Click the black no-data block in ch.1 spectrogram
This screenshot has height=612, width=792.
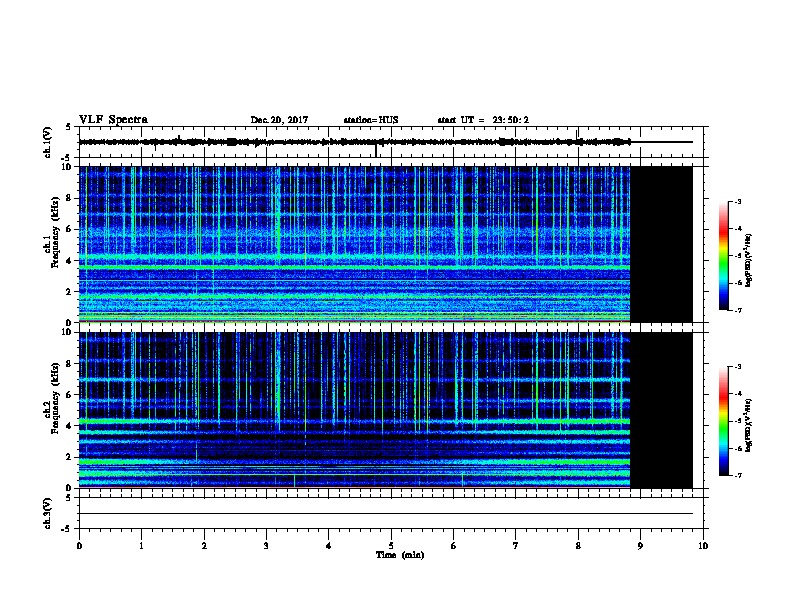pos(662,244)
